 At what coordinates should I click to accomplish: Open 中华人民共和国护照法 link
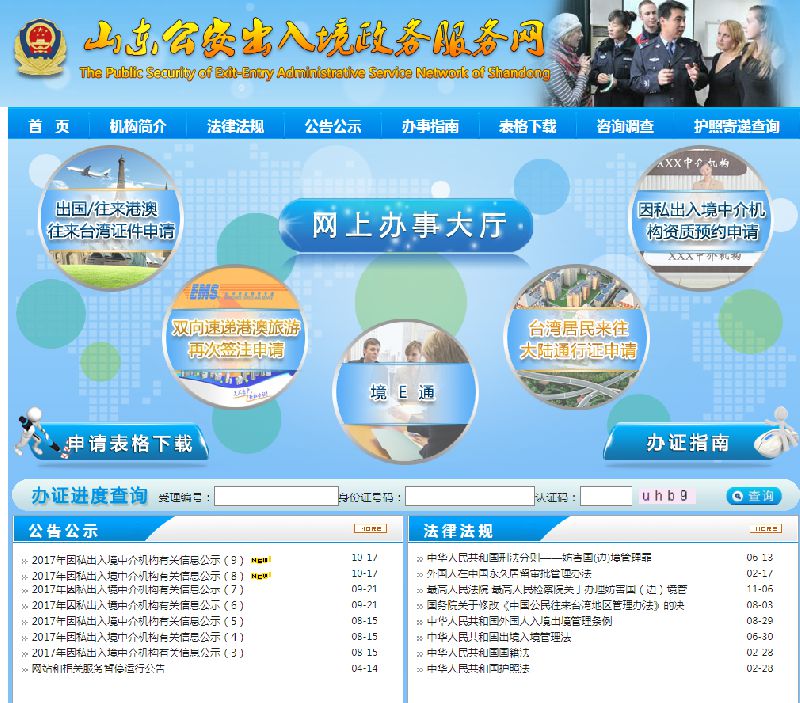coord(478,669)
